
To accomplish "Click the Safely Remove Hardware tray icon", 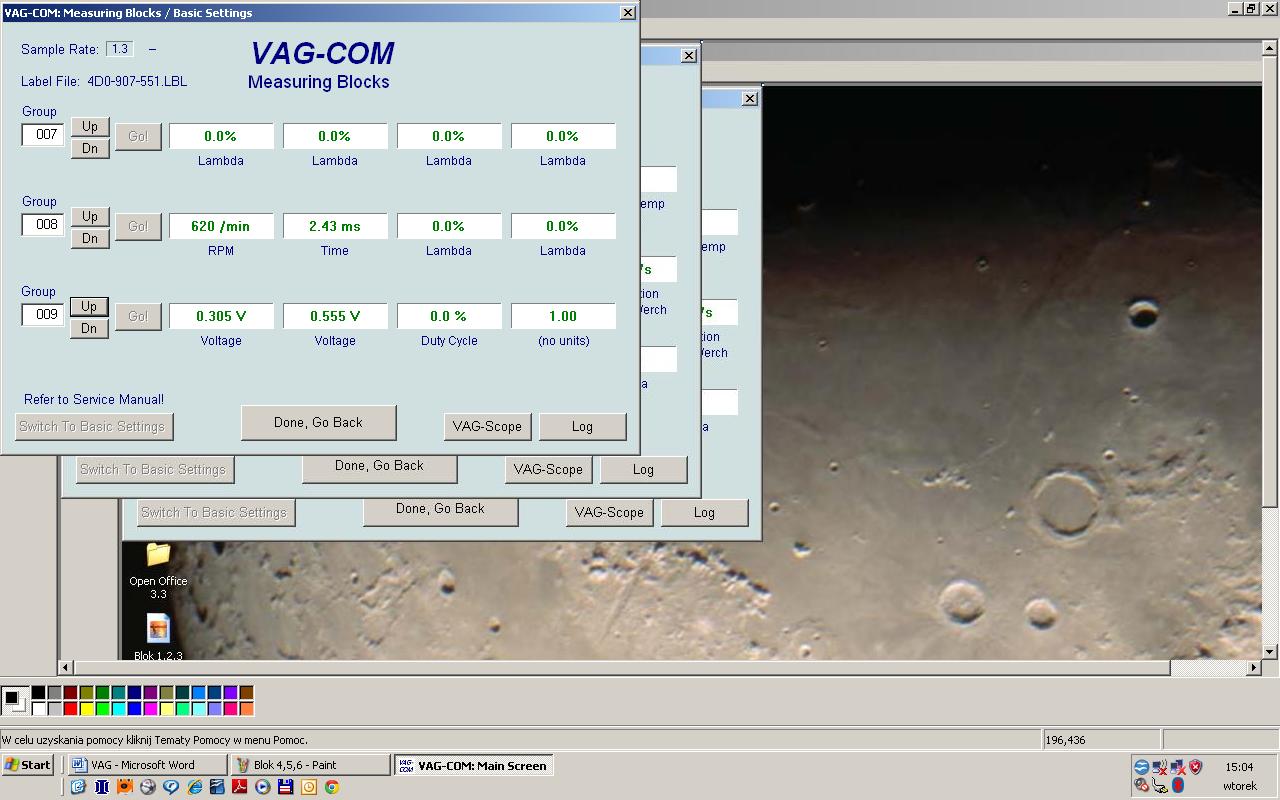I will click(x=1160, y=785).
